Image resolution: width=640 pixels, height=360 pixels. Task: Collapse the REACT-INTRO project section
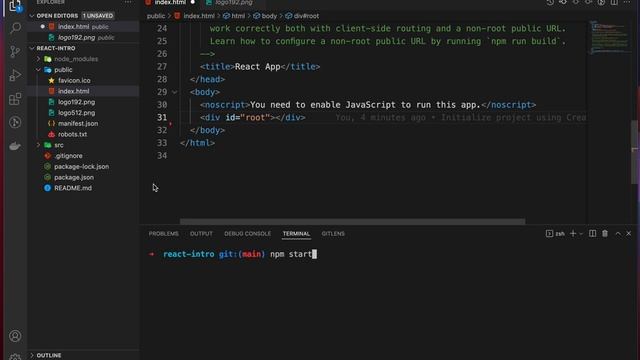pyautogui.click(x=32, y=48)
